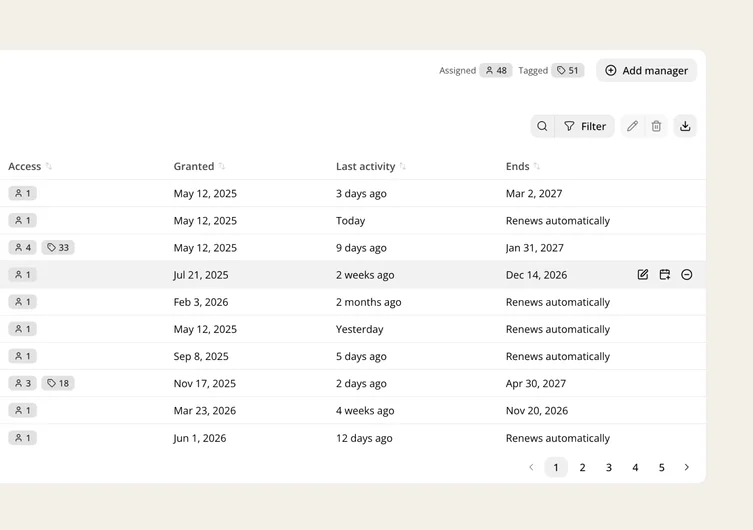Click user badge in Mar 2, 2027 row

point(23,193)
